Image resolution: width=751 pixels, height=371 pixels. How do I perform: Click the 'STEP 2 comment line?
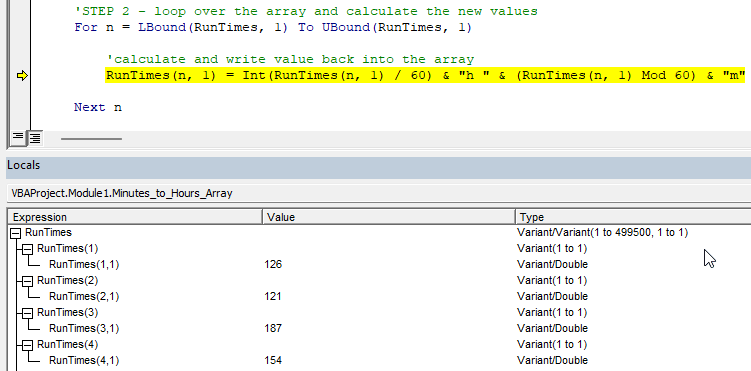tap(306, 11)
